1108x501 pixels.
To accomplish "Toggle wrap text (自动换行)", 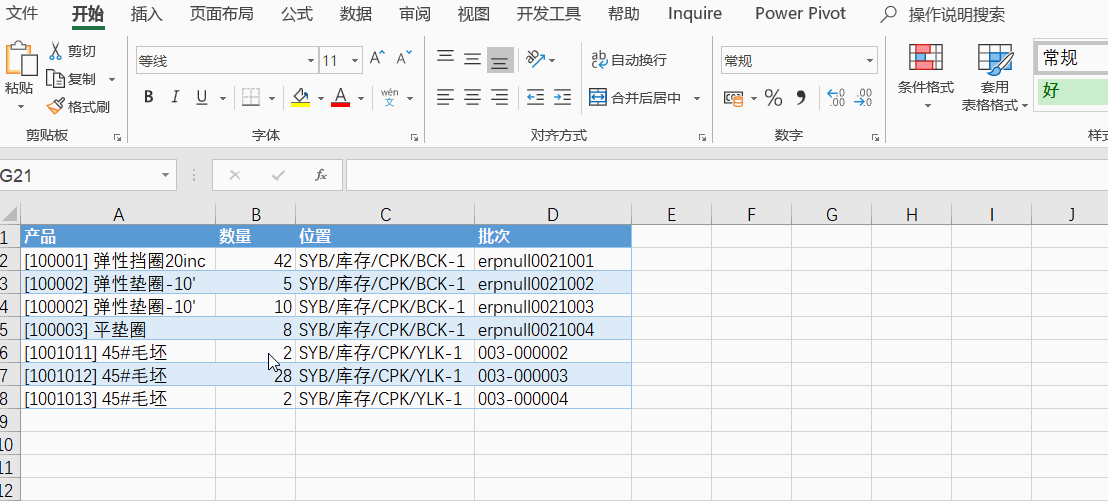I will 628,60.
